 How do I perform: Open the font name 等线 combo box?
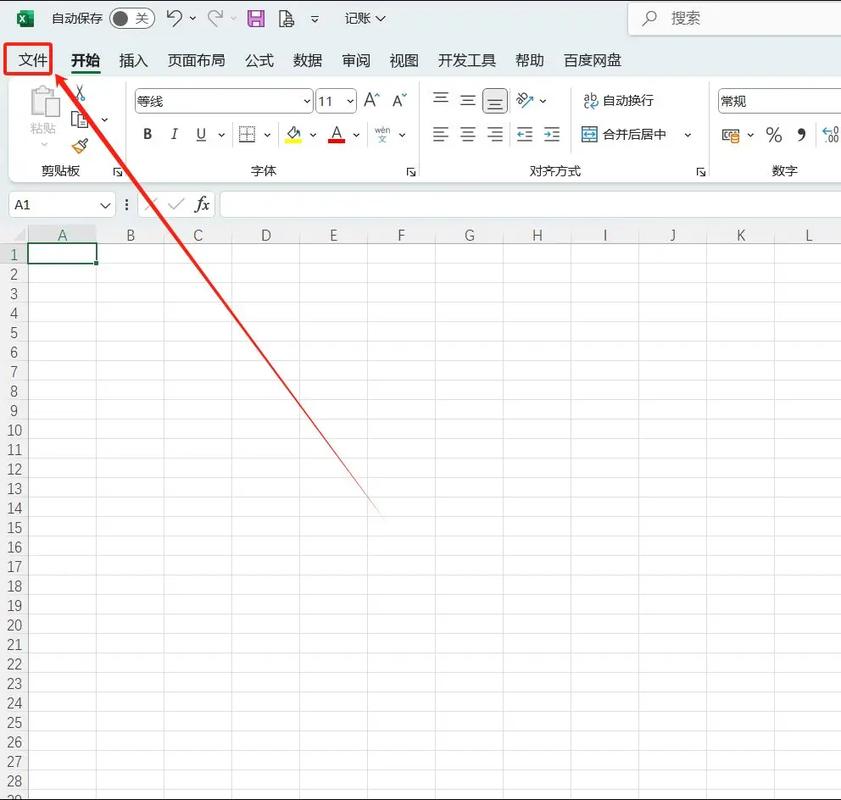coord(224,101)
